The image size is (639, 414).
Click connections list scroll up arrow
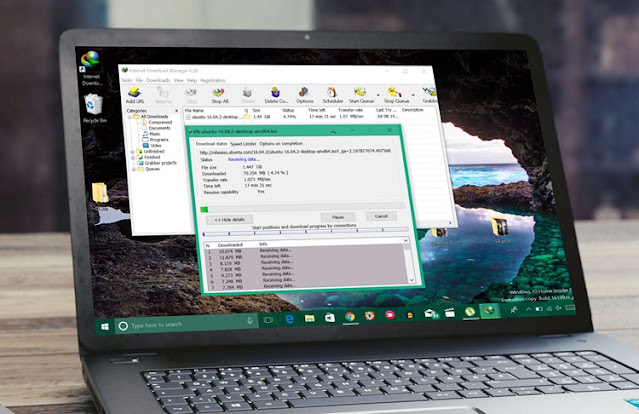click(406, 241)
